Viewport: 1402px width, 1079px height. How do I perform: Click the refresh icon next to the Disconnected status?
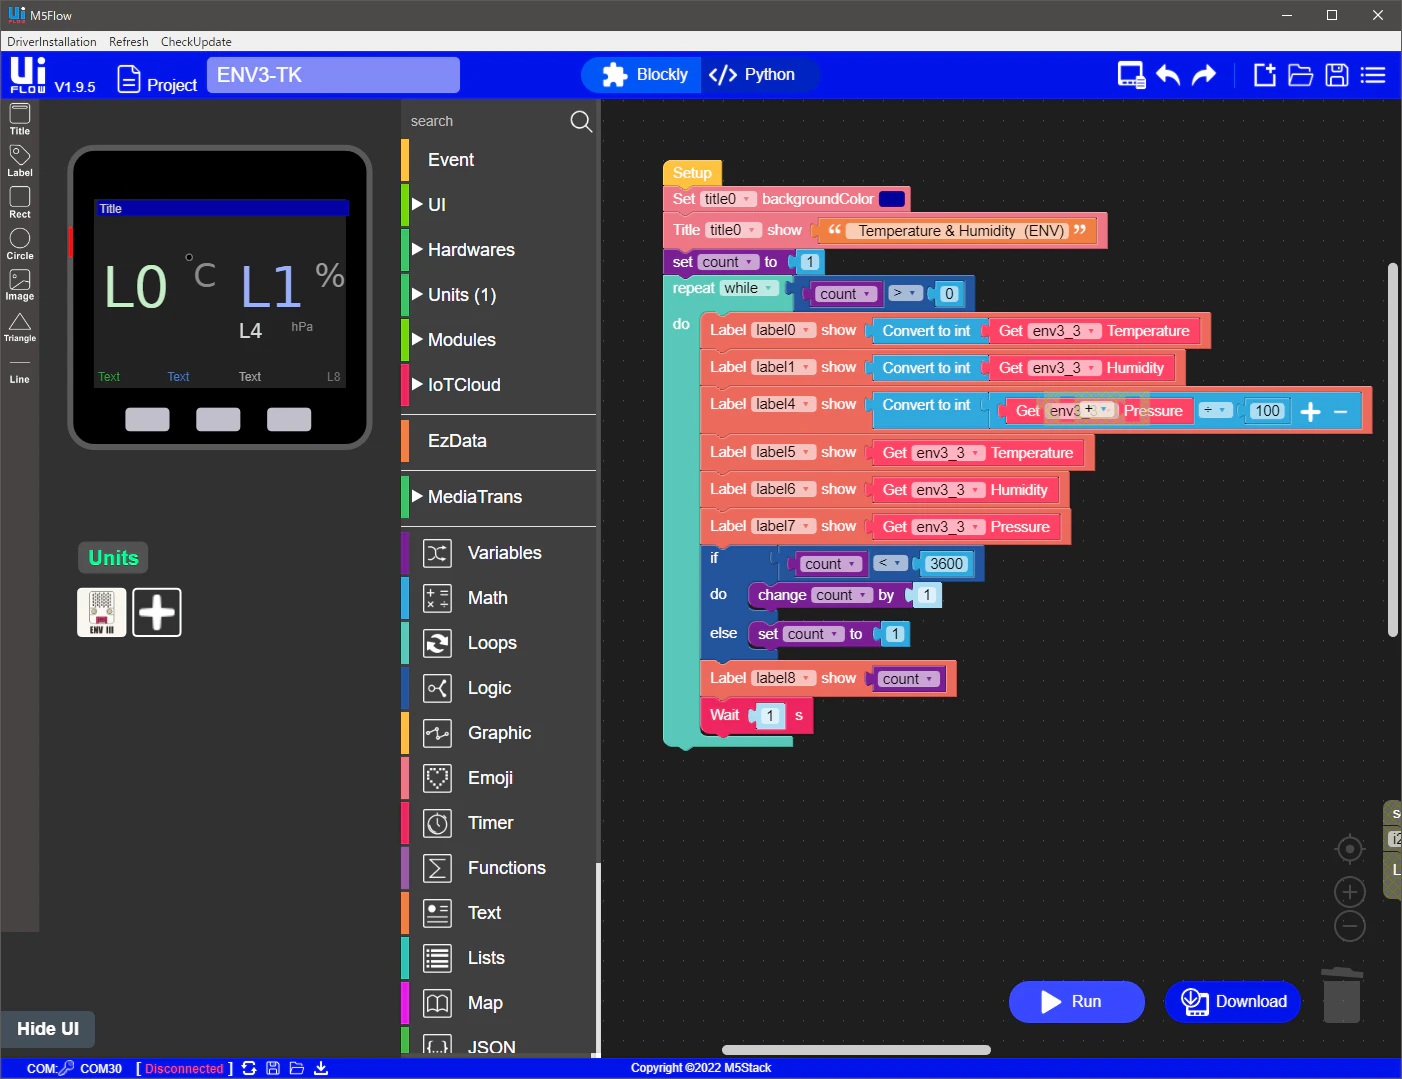[249, 1068]
